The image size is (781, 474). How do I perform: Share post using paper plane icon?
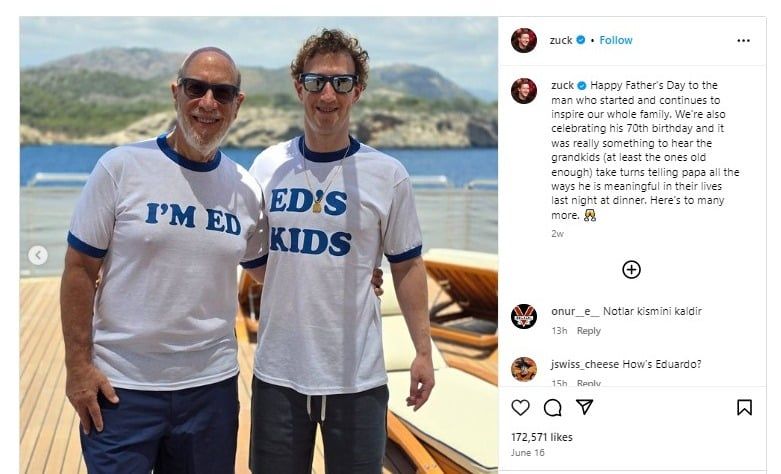584,407
